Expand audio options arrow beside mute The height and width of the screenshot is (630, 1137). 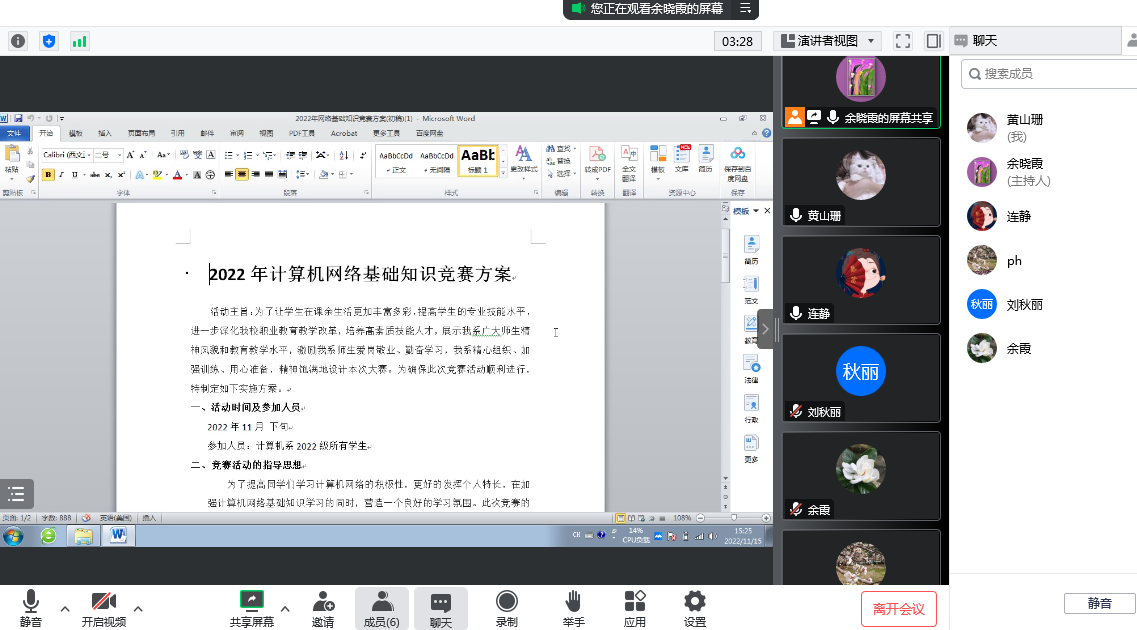click(x=65, y=608)
